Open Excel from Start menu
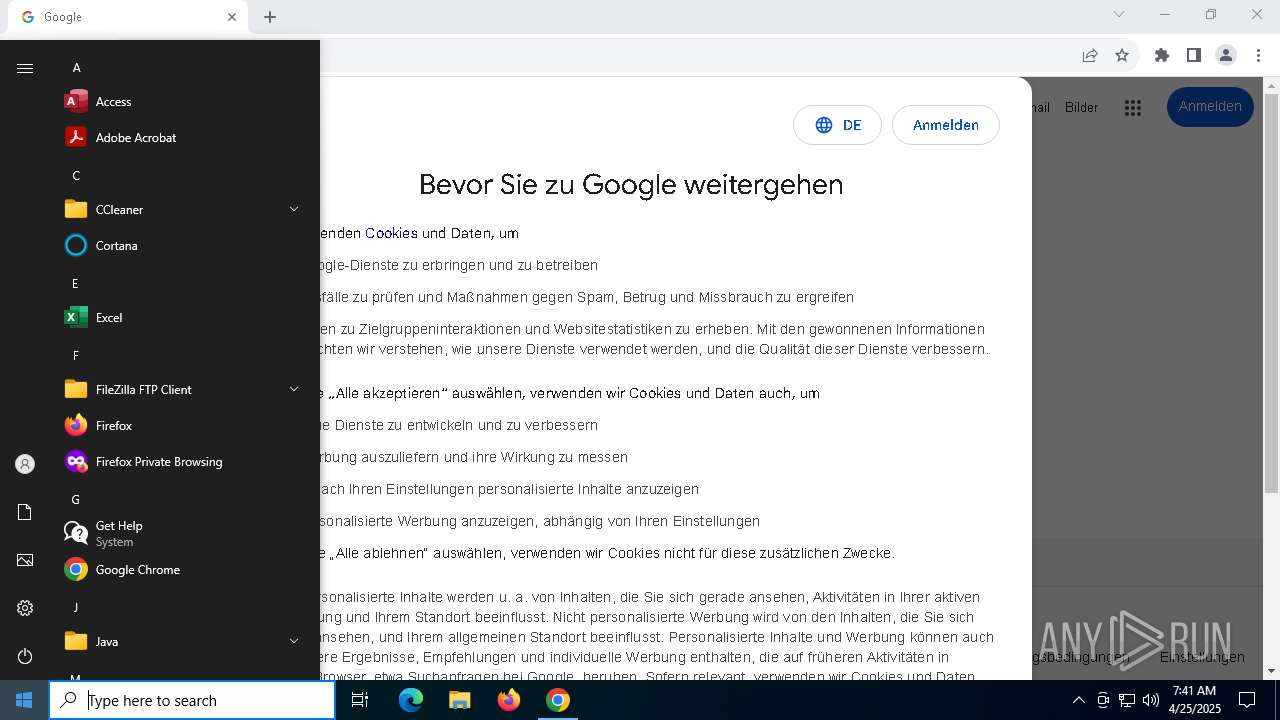The width and height of the screenshot is (1280, 720). (x=184, y=318)
